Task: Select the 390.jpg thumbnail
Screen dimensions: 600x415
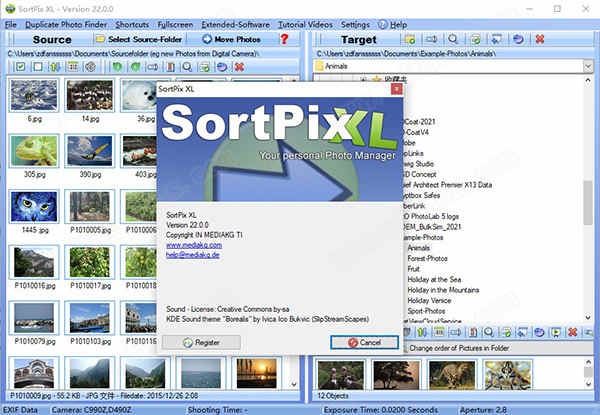Action: coord(90,151)
